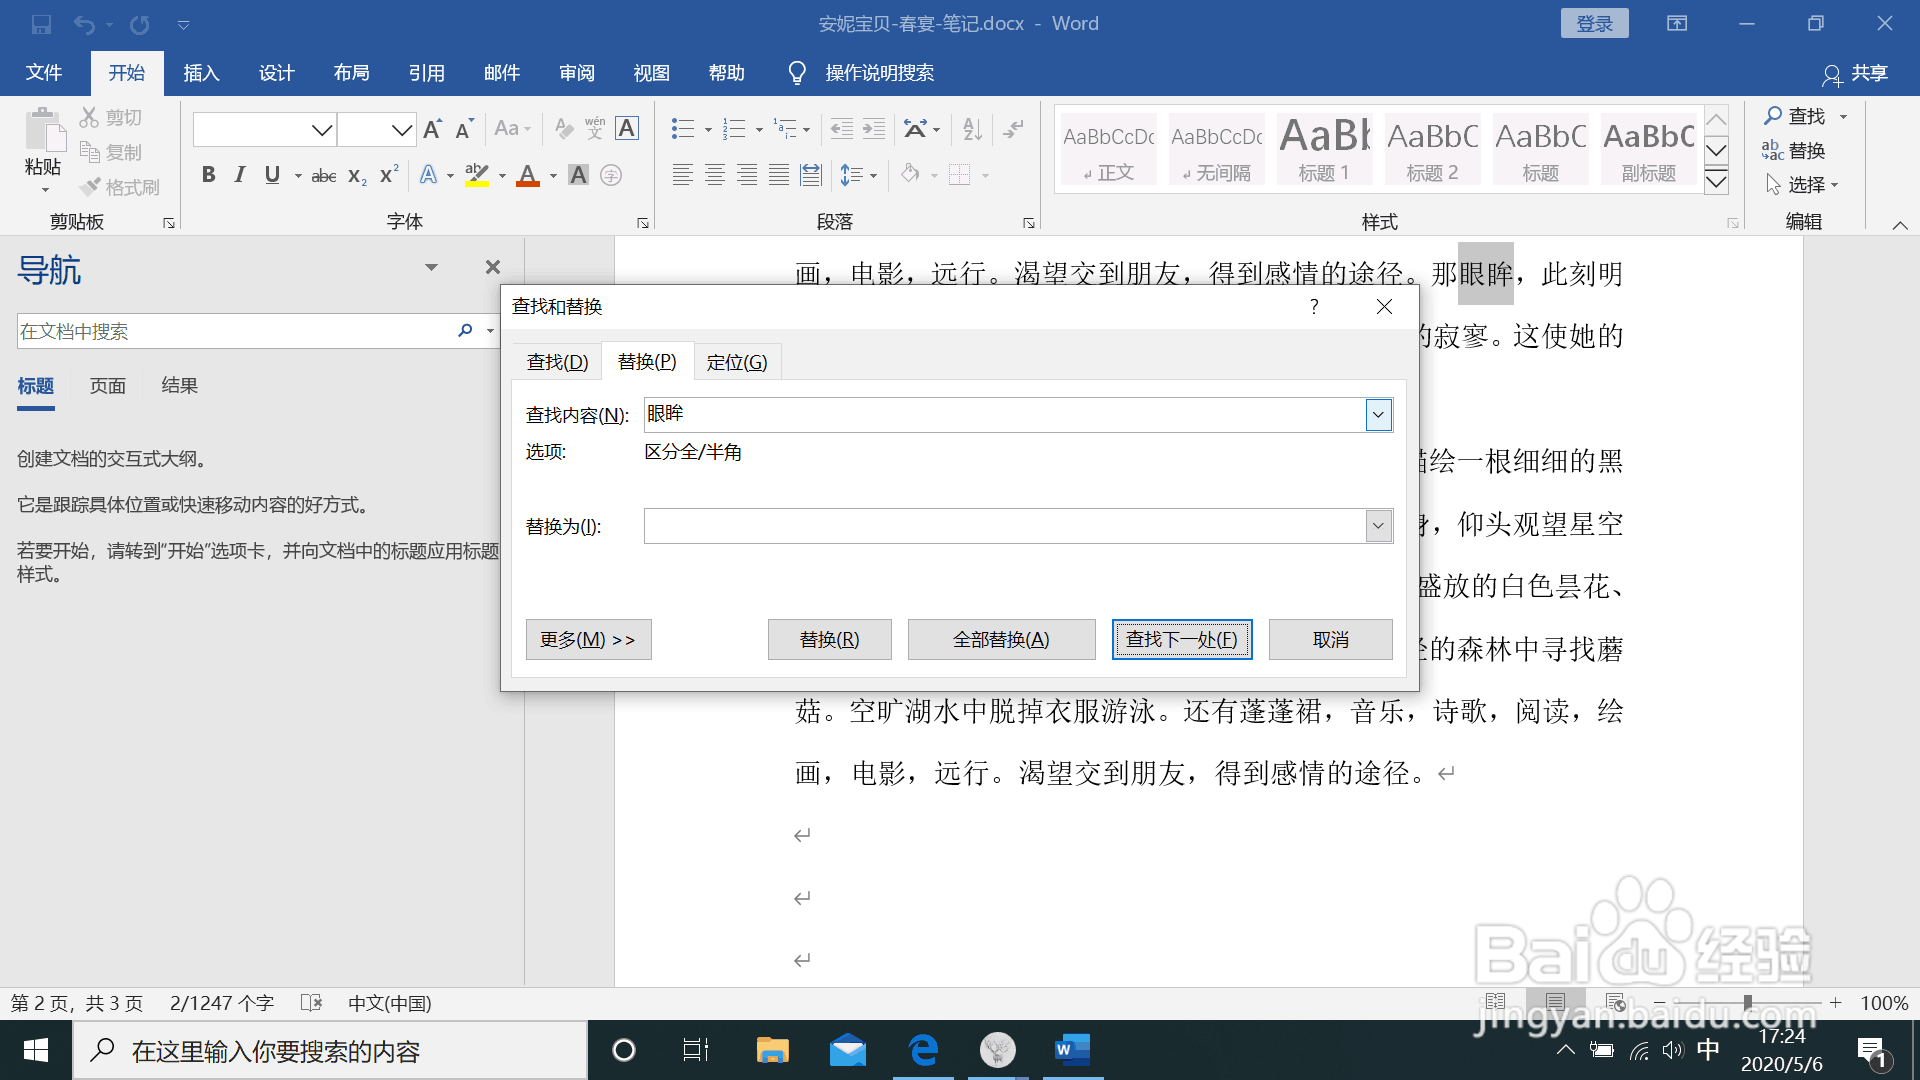Toggle bold formatting
This screenshot has width=1920, height=1080.
208,174
